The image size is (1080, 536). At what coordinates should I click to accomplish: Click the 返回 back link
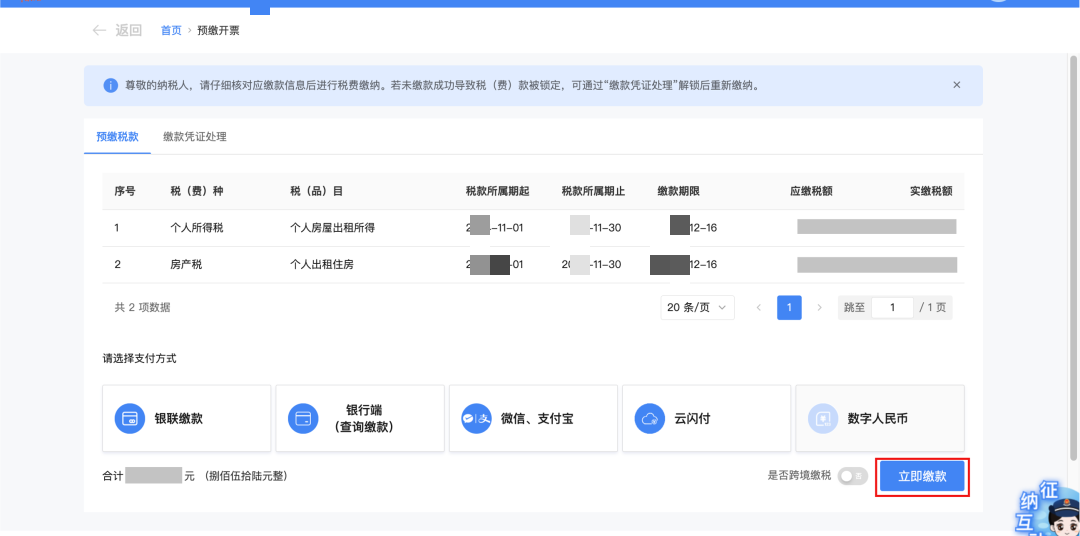[129, 30]
